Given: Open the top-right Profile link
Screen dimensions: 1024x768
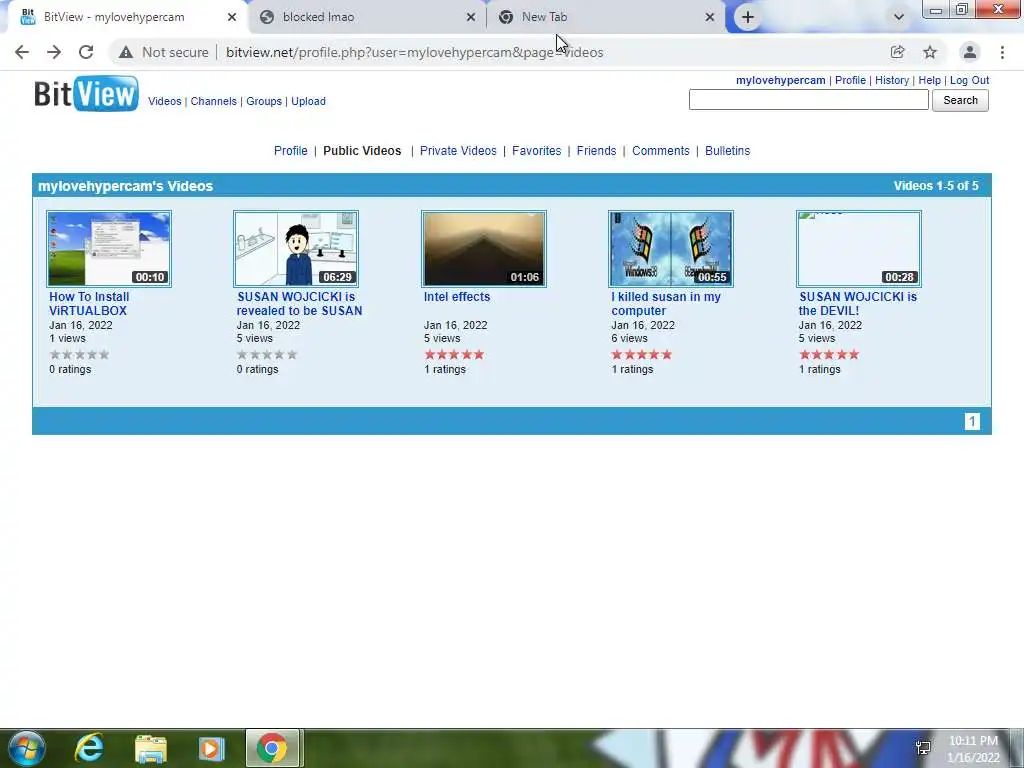Looking at the screenshot, I should [850, 80].
